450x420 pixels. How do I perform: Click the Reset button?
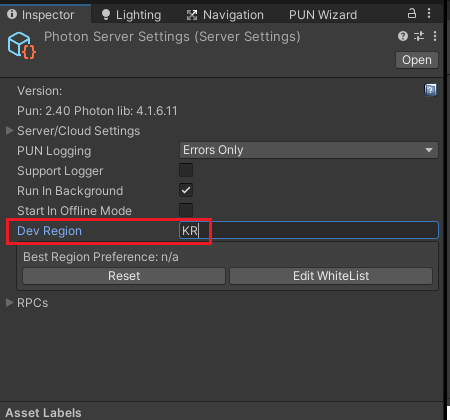pos(124,276)
